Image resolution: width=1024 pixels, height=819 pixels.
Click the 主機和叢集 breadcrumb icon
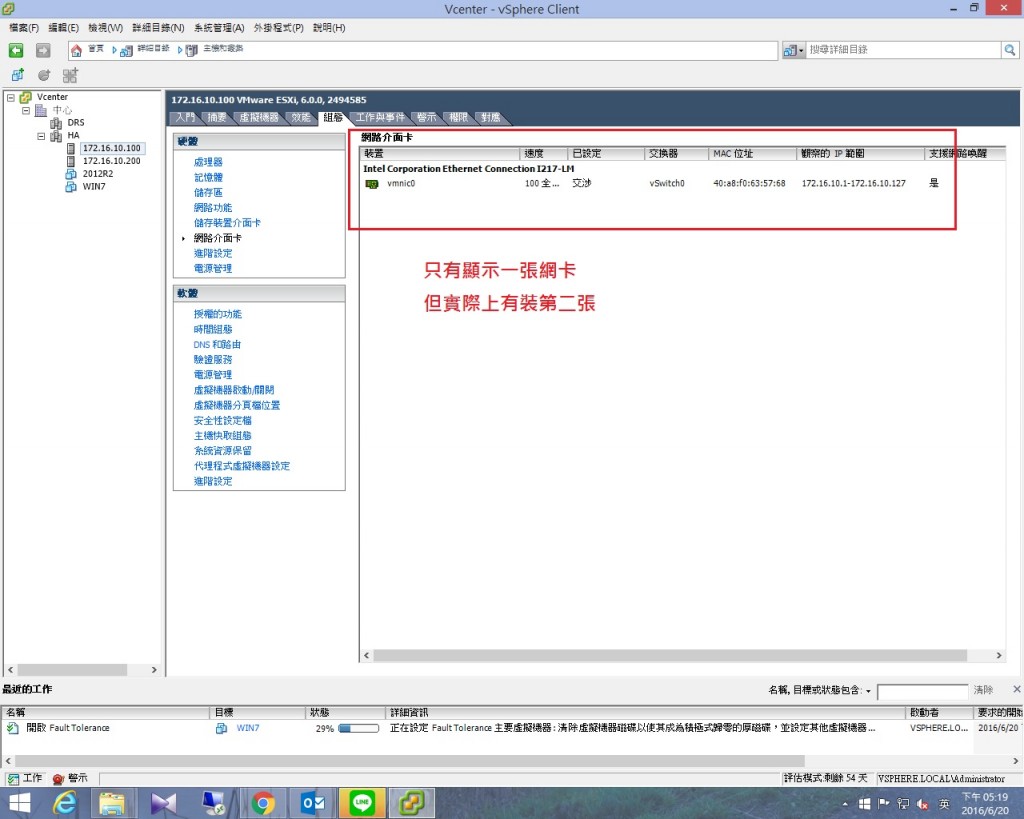tap(191, 50)
